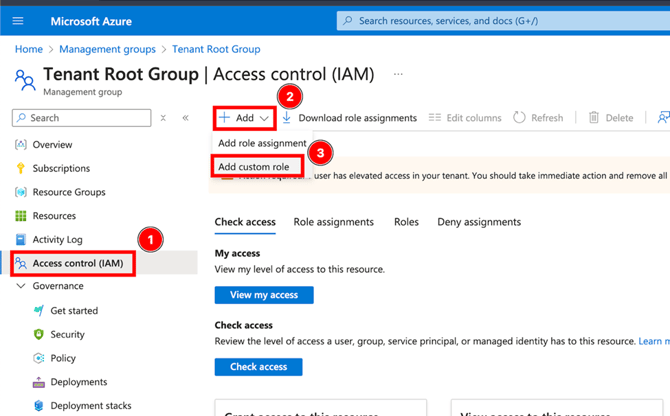The height and width of the screenshot is (416, 670).
Task: Click the top search resources field
Action: 500,21
